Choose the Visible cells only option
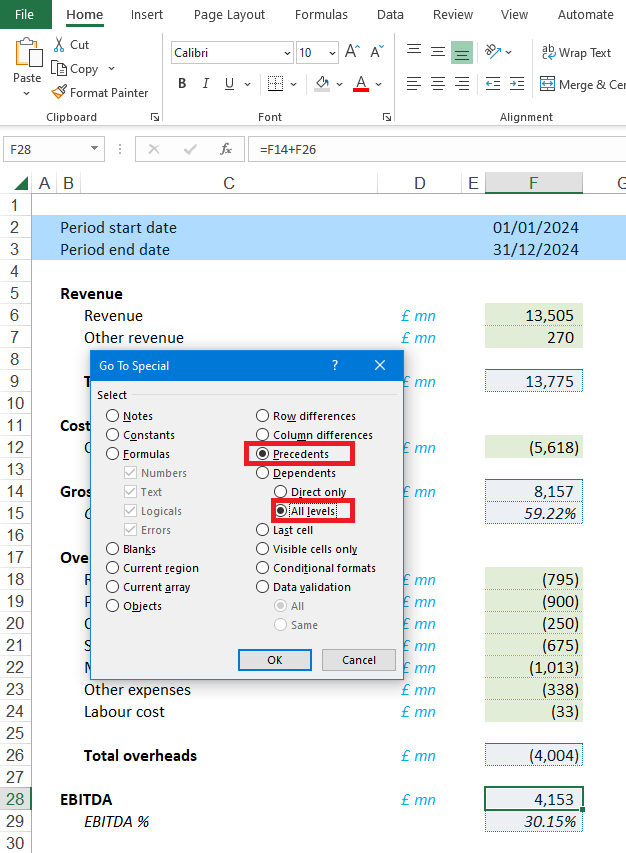Viewport: 626px width, 853px height. tap(262, 549)
